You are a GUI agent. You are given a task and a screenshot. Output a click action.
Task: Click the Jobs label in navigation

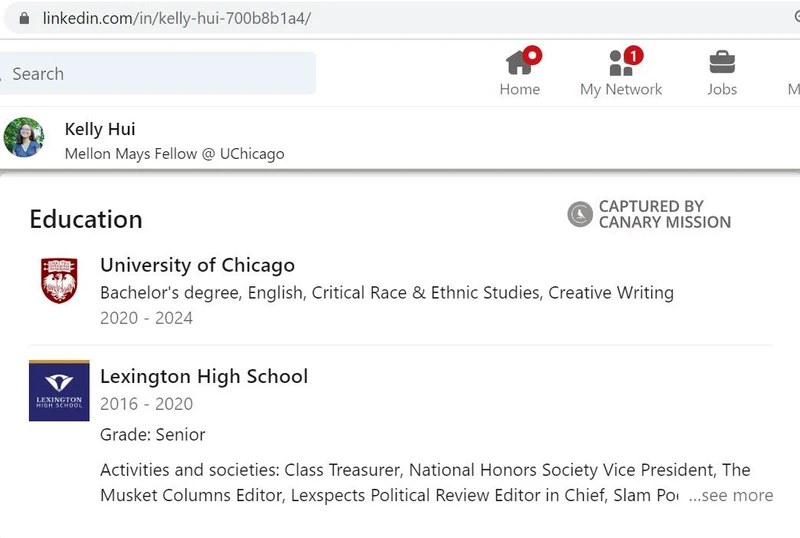coord(722,89)
